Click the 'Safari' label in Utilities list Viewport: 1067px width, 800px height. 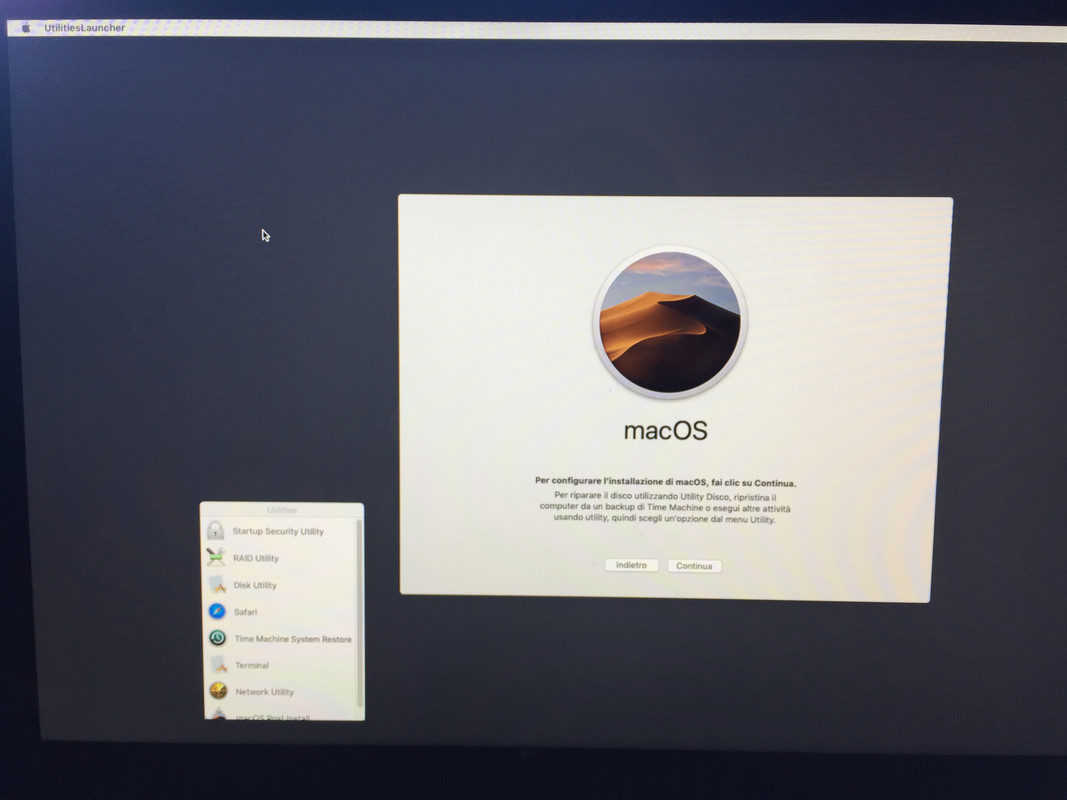click(x=246, y=612)
